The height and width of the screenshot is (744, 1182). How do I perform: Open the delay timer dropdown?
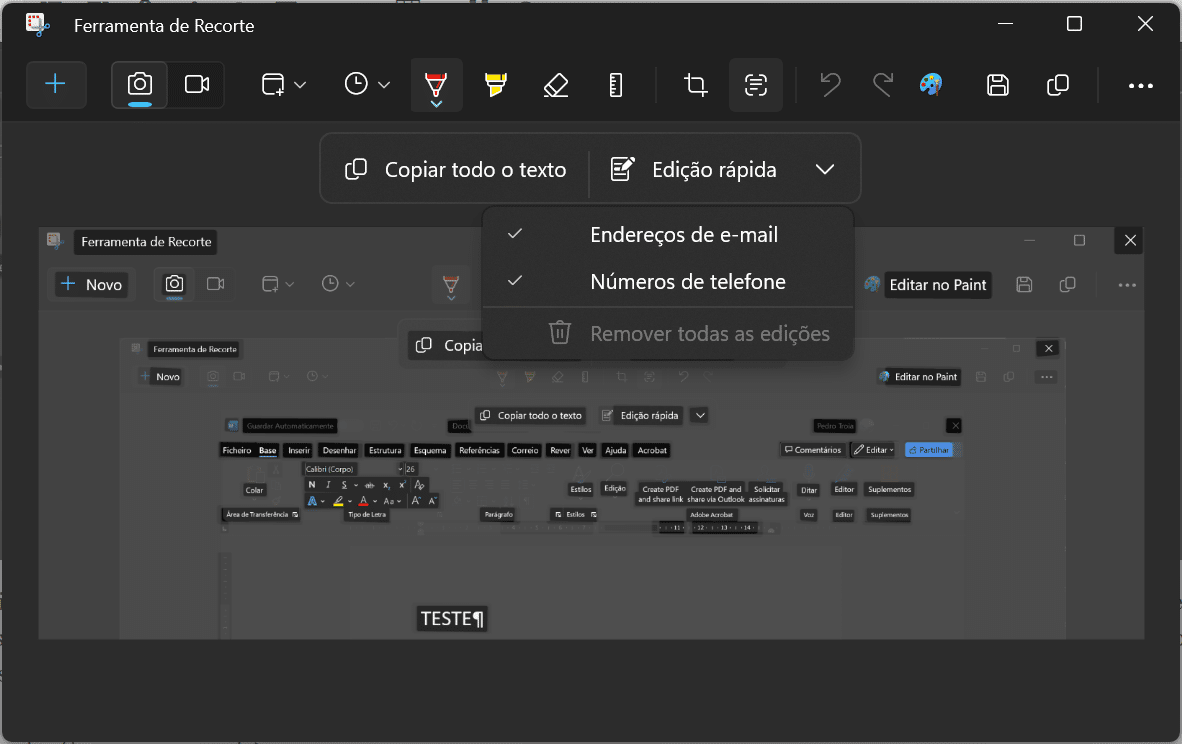click(x=367, y=85)
